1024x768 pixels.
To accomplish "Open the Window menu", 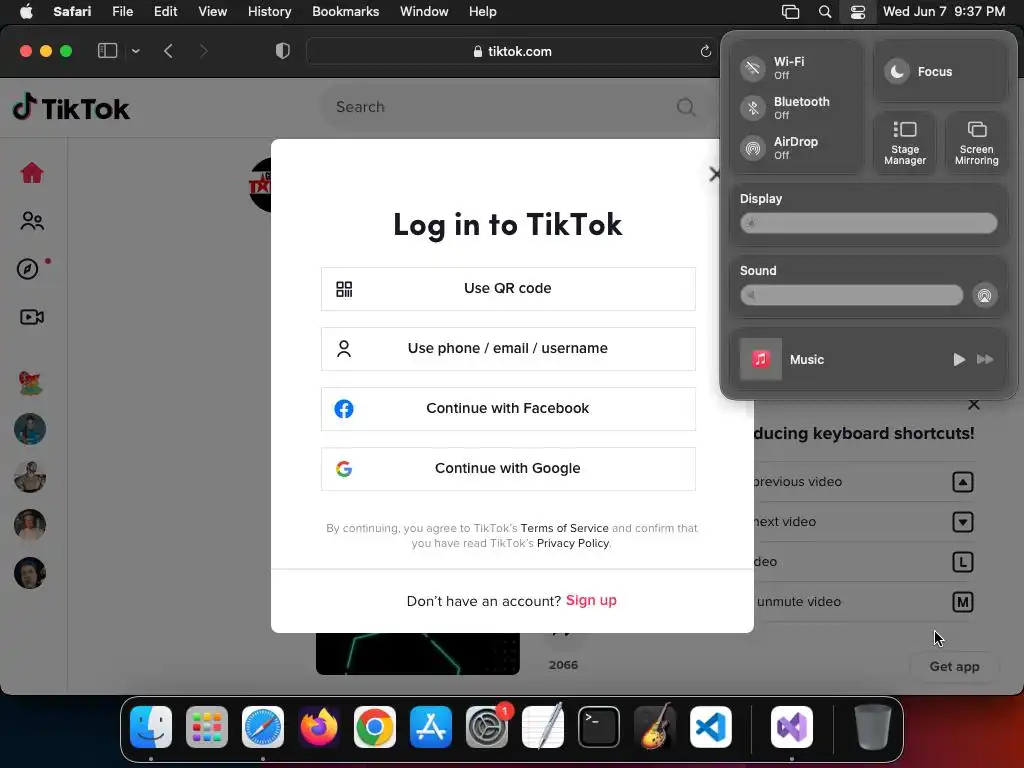I will tap(424, 12).
